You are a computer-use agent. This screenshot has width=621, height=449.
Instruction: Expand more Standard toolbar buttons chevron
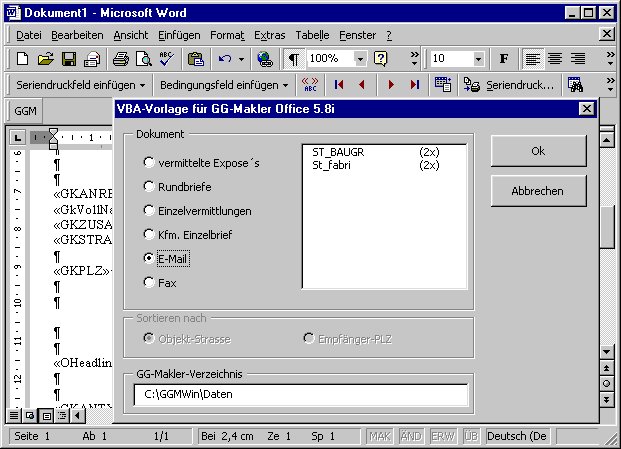[x=414, y=59]
